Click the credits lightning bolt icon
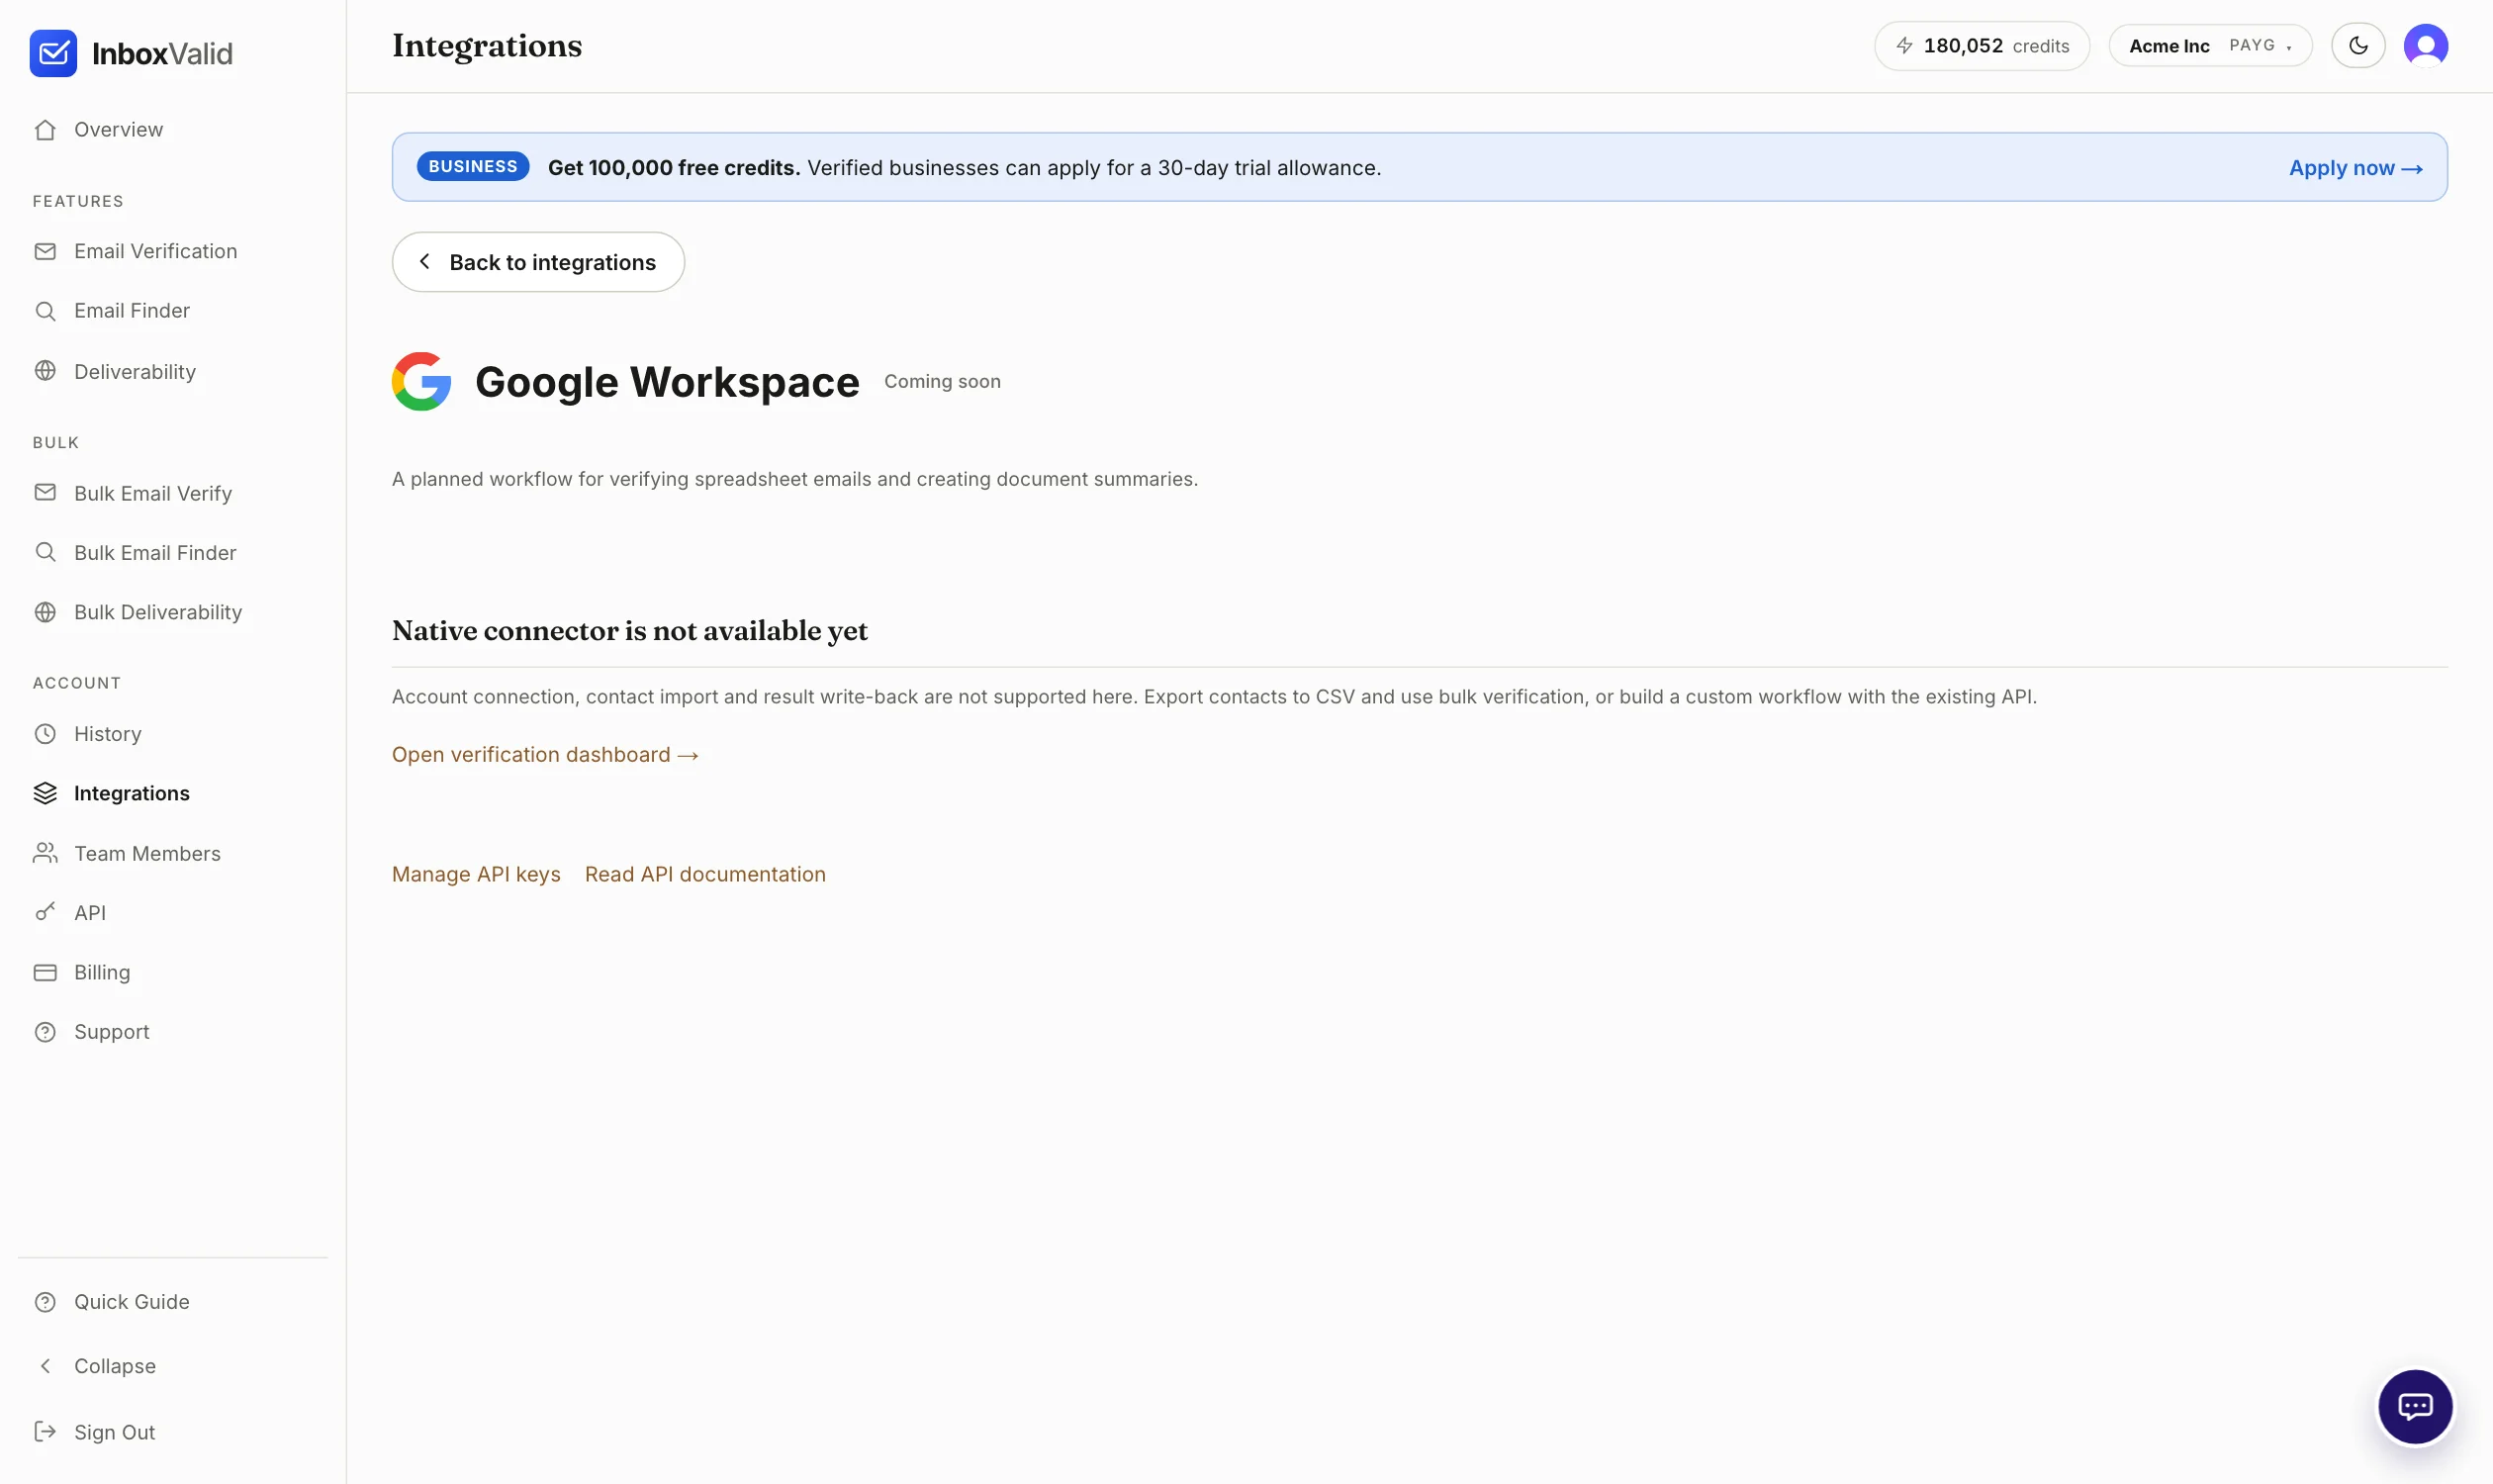 coord(1904,46)
